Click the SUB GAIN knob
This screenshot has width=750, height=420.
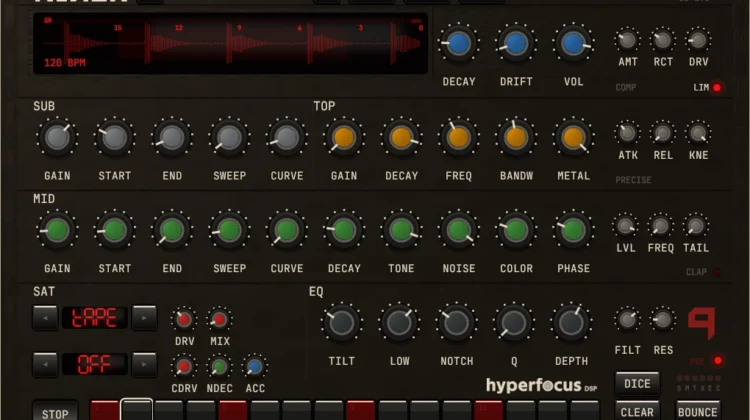click(57, 137)
